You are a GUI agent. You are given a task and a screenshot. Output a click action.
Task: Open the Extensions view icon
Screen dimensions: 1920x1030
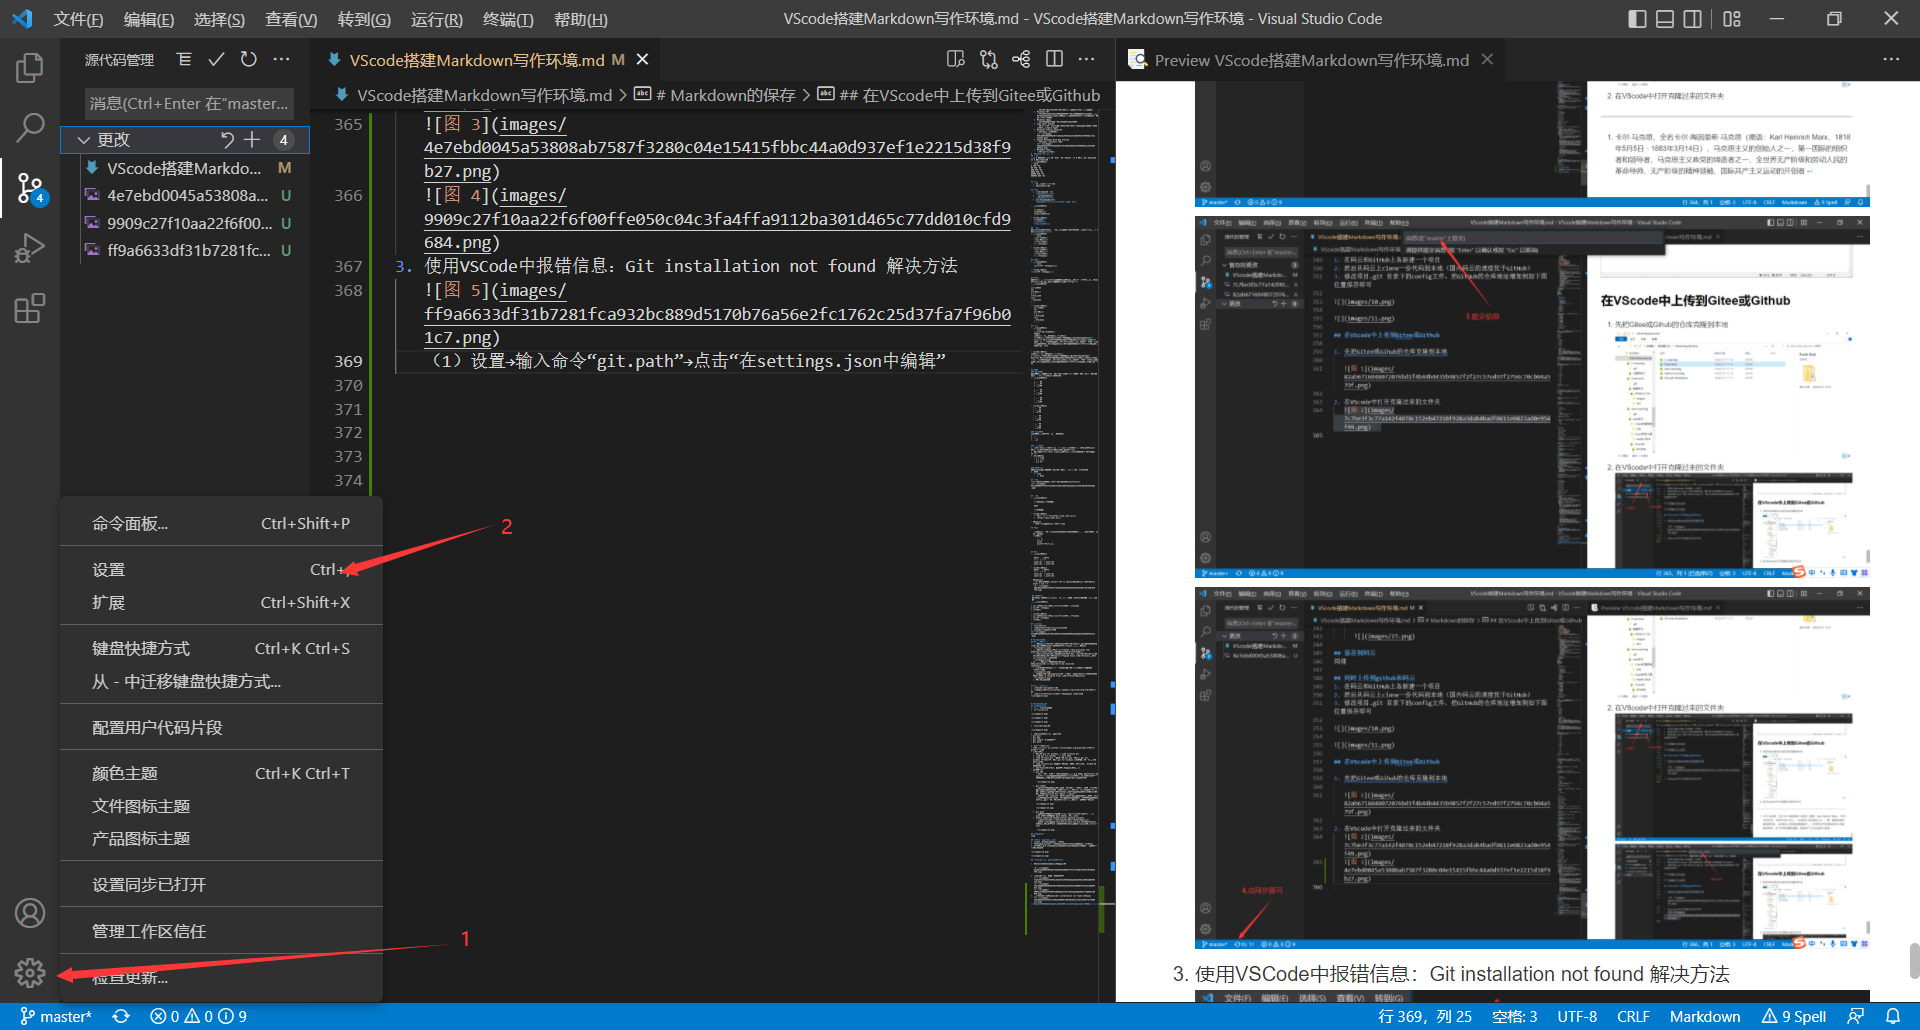tap(30, 308)
